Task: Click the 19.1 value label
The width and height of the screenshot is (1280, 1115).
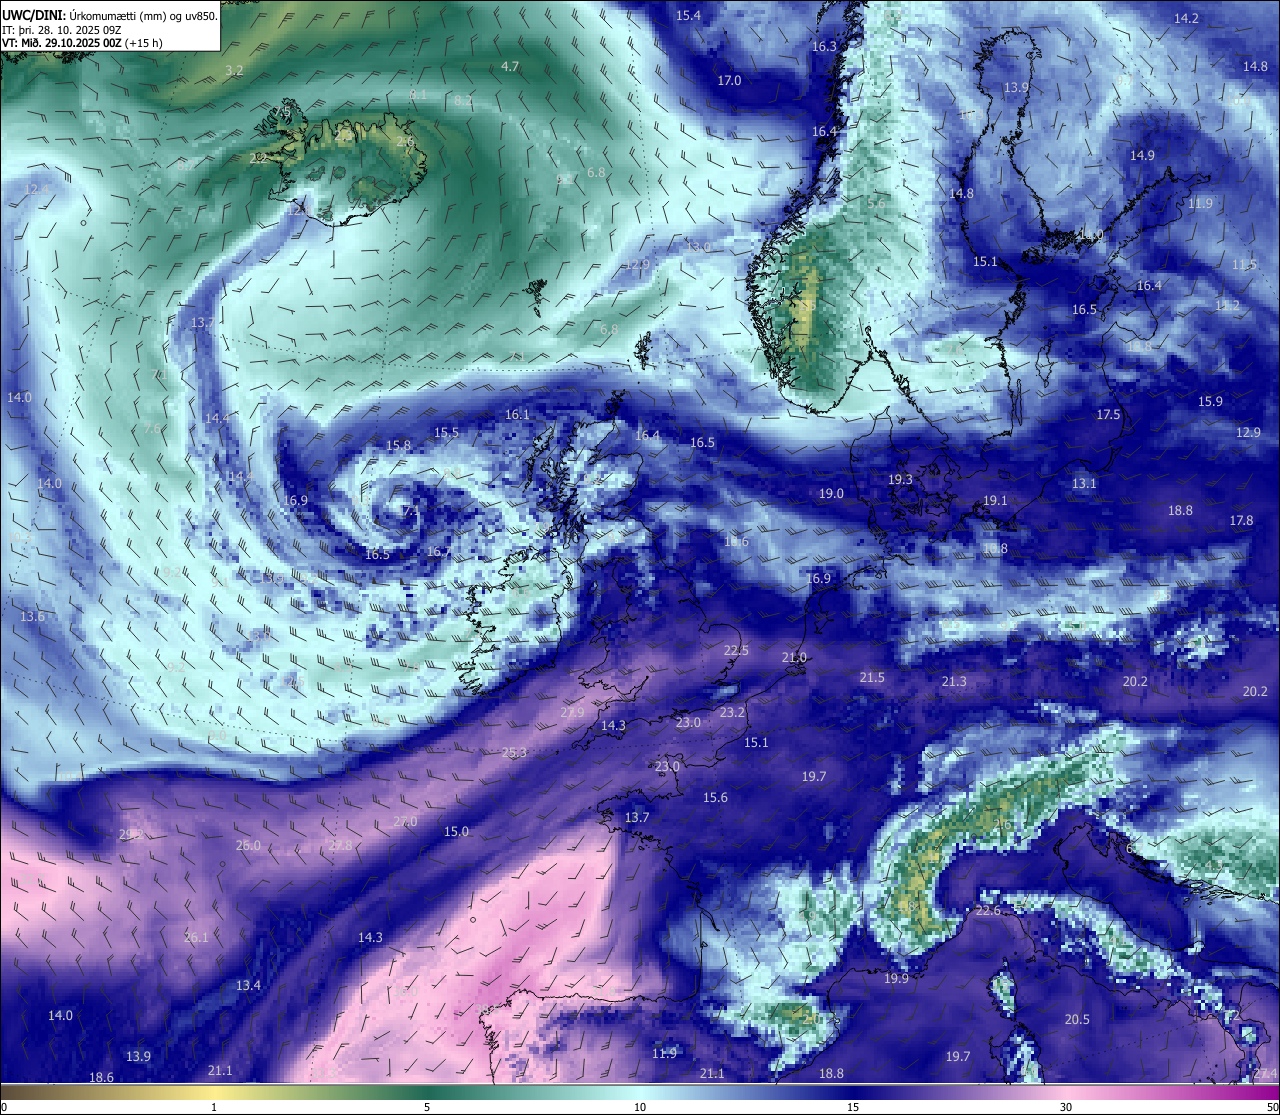Action: [994, 500]
